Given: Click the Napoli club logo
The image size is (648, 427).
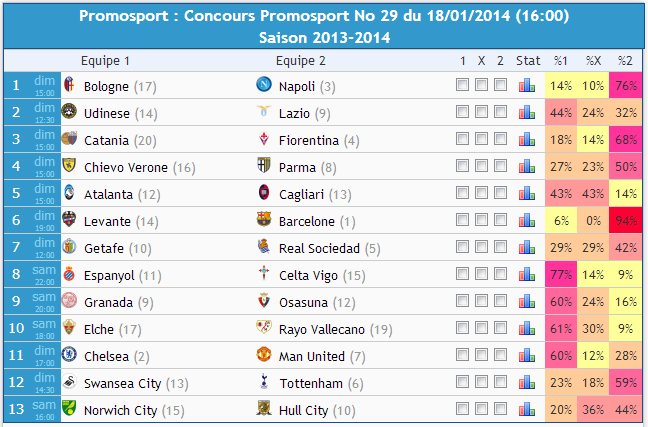Looking at the screenshot, I should (264, 84).
